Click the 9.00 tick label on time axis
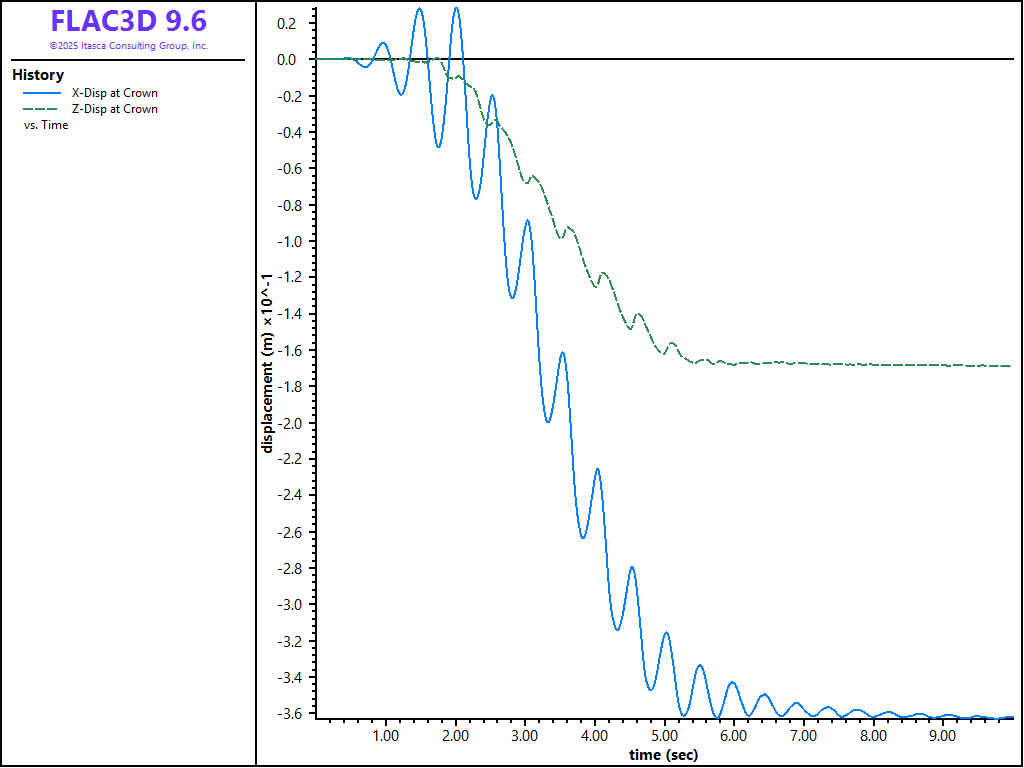The height and width of the screenshot is (768, 1024). click(x=942, y=736)
